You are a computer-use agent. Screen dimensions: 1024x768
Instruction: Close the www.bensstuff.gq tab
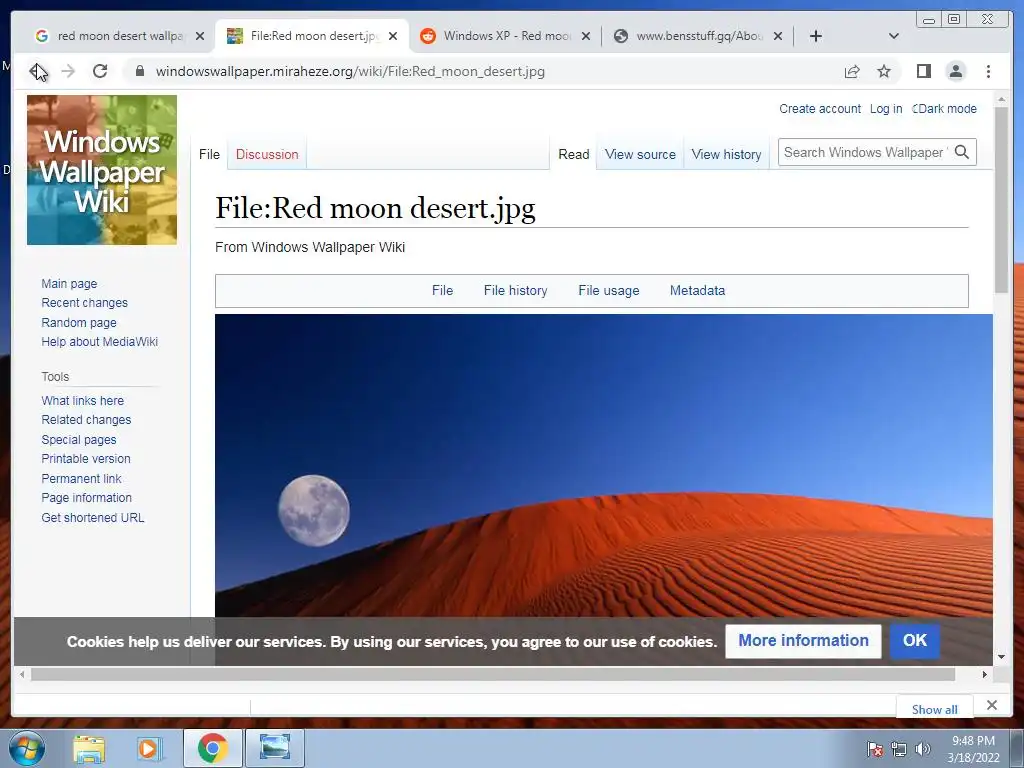(x=778, y=36)
